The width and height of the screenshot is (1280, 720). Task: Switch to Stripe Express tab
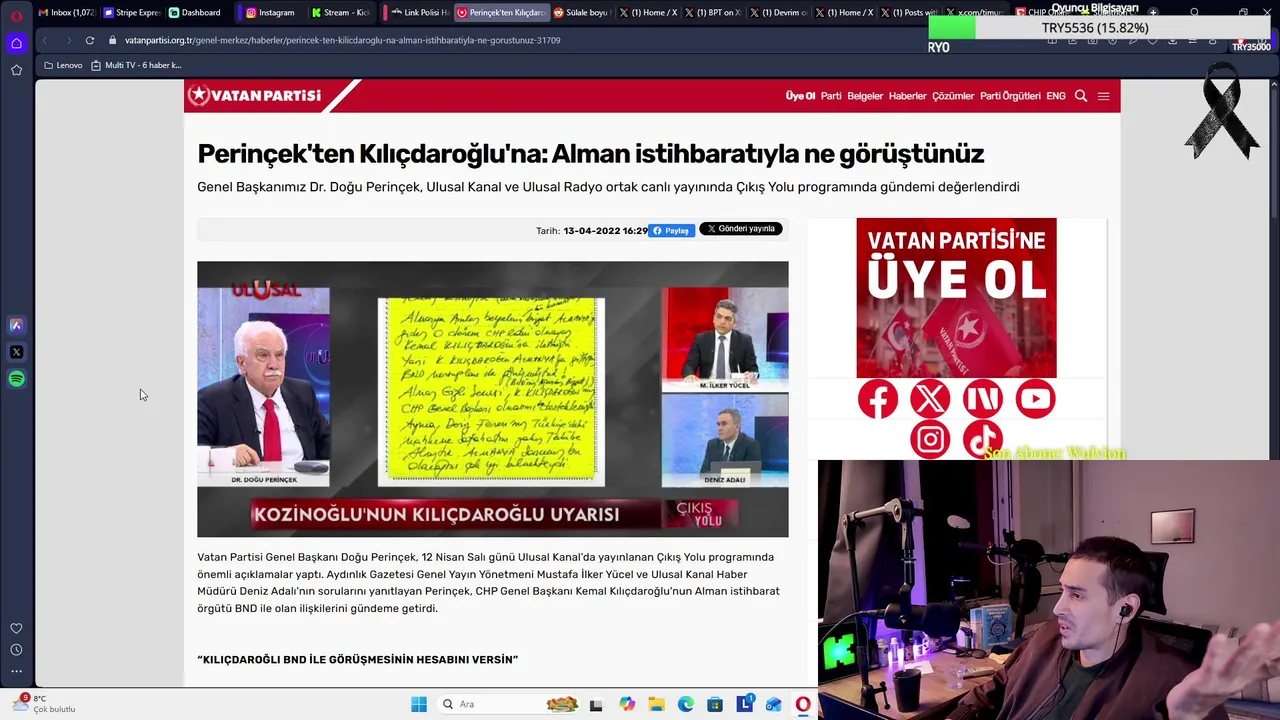click(132, 12)
